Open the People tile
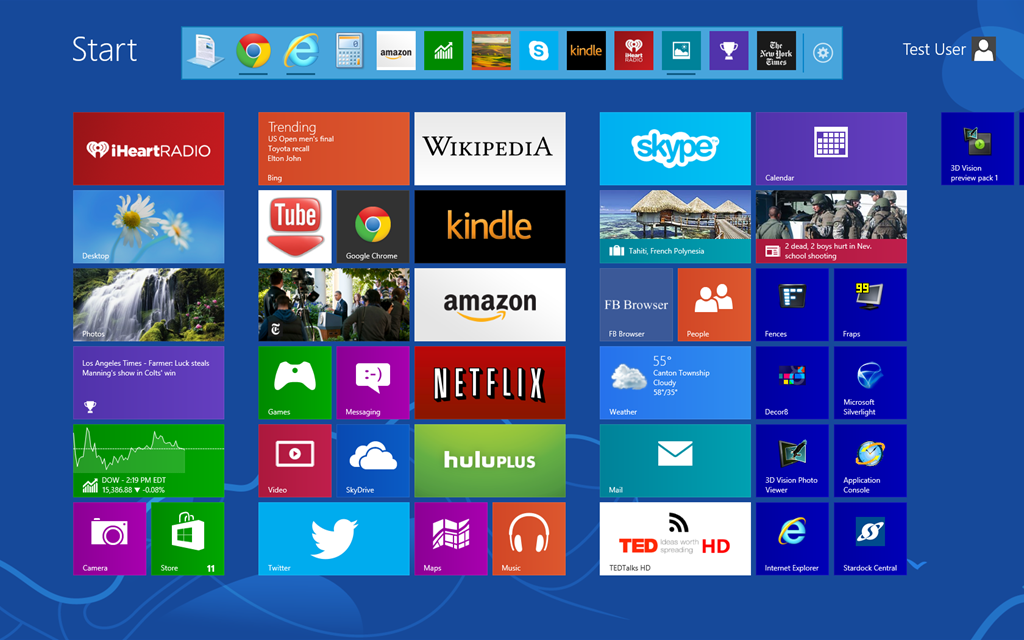Viewport: 1024px width, 640px height. coord(714,305)
